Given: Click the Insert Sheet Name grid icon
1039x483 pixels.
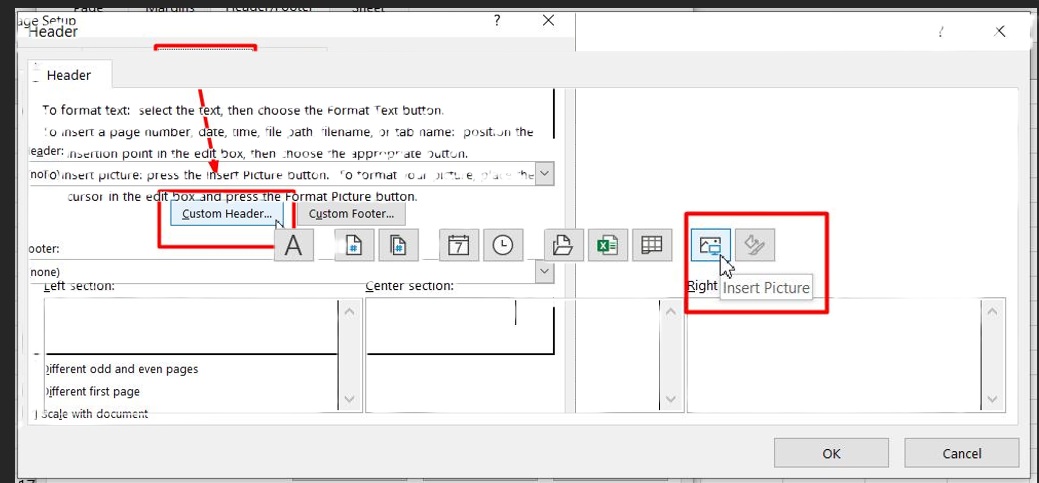Looking at the screenshot, I should [652, 245].
